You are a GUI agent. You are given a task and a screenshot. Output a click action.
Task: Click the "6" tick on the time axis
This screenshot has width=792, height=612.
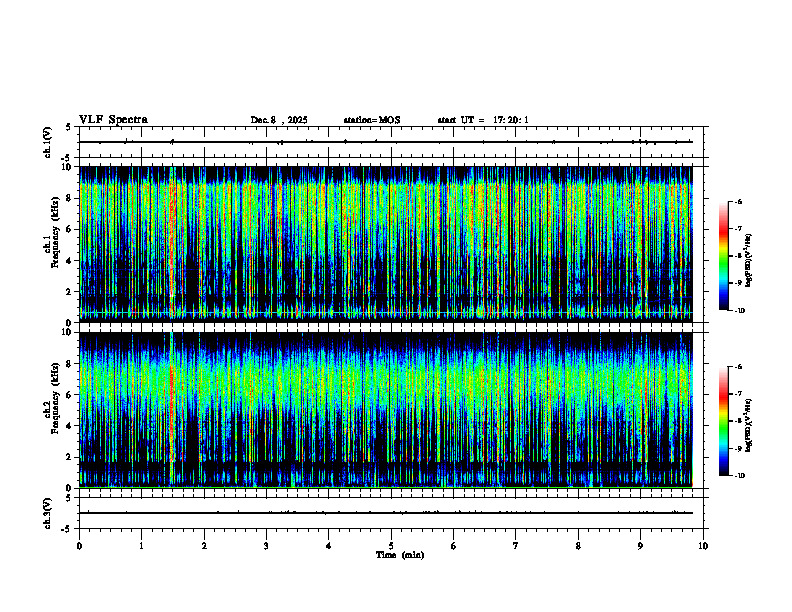click(453, 546)
